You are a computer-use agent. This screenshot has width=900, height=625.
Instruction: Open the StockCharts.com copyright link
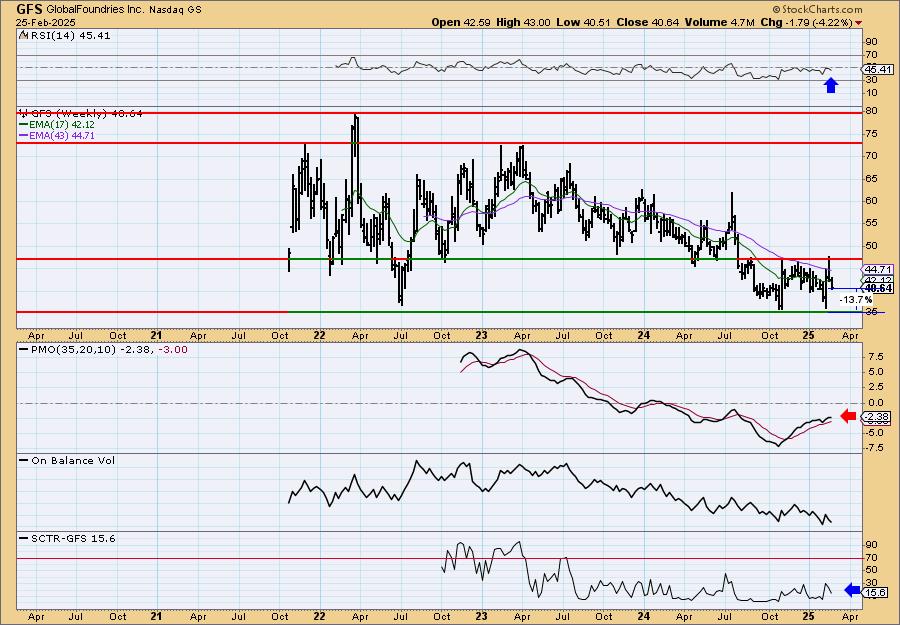click(x=817, y=9)
